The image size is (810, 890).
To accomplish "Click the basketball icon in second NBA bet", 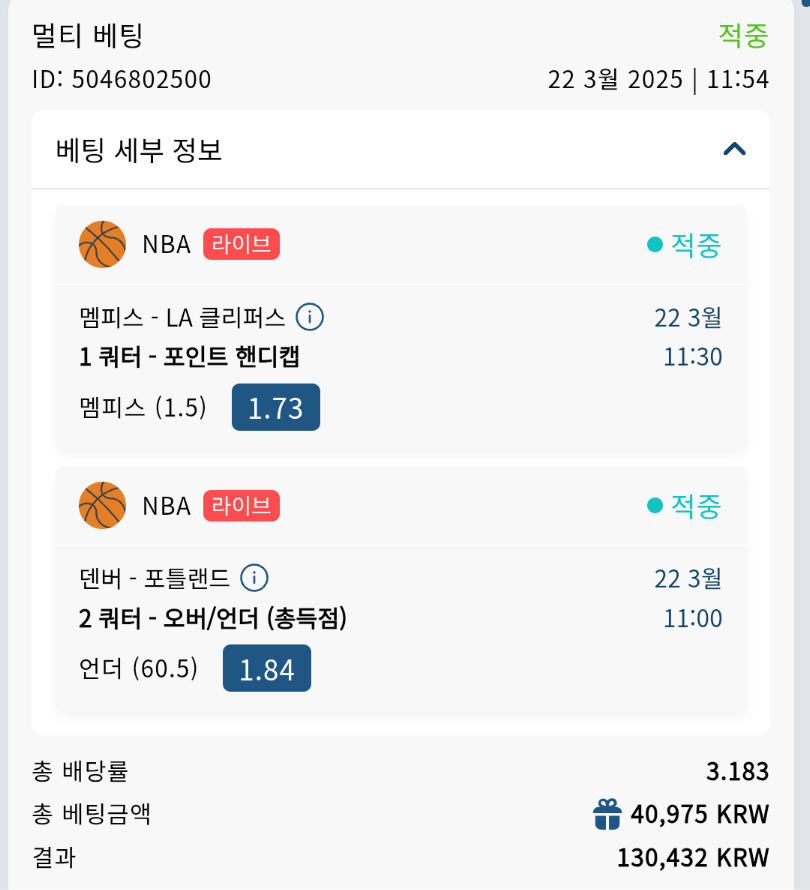I will tap(102, 505).
